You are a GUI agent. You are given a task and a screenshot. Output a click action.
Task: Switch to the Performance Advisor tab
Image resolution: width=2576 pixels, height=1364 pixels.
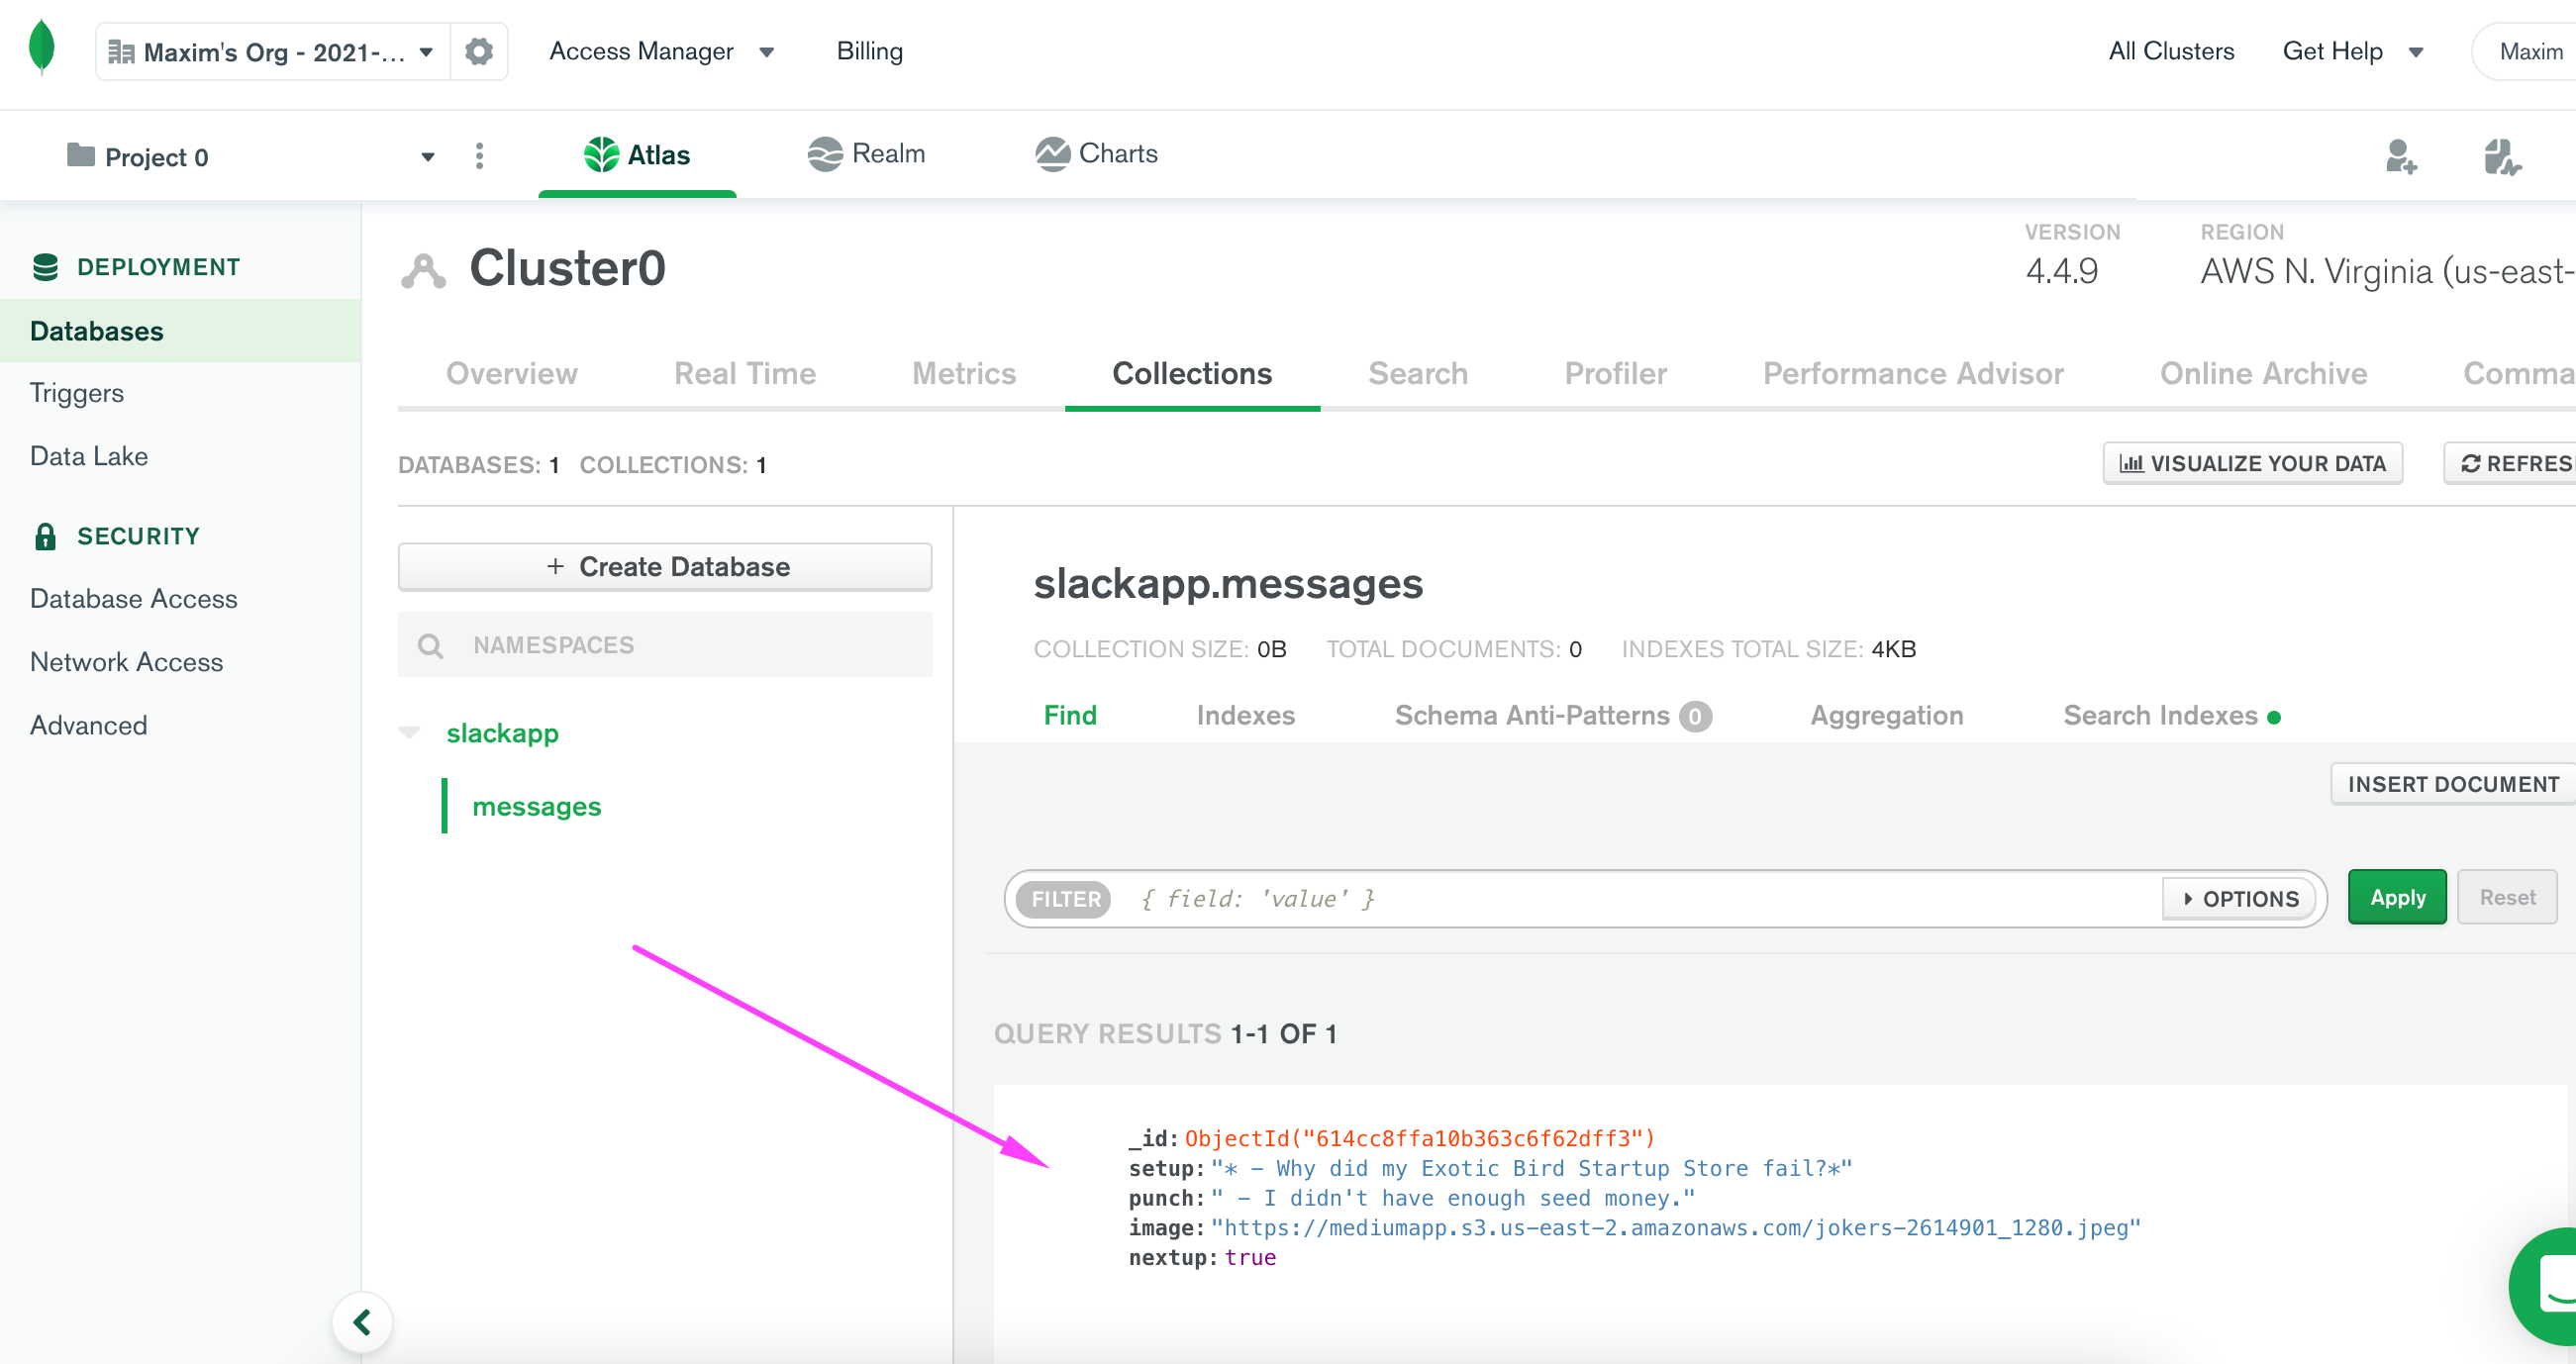tap(1913, 373)
